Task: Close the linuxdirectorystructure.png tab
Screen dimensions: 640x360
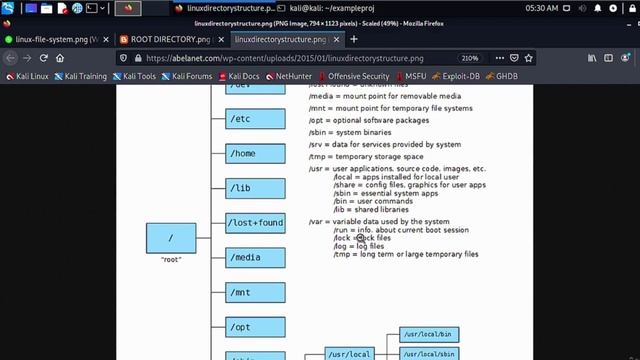Action: (336, 40)
